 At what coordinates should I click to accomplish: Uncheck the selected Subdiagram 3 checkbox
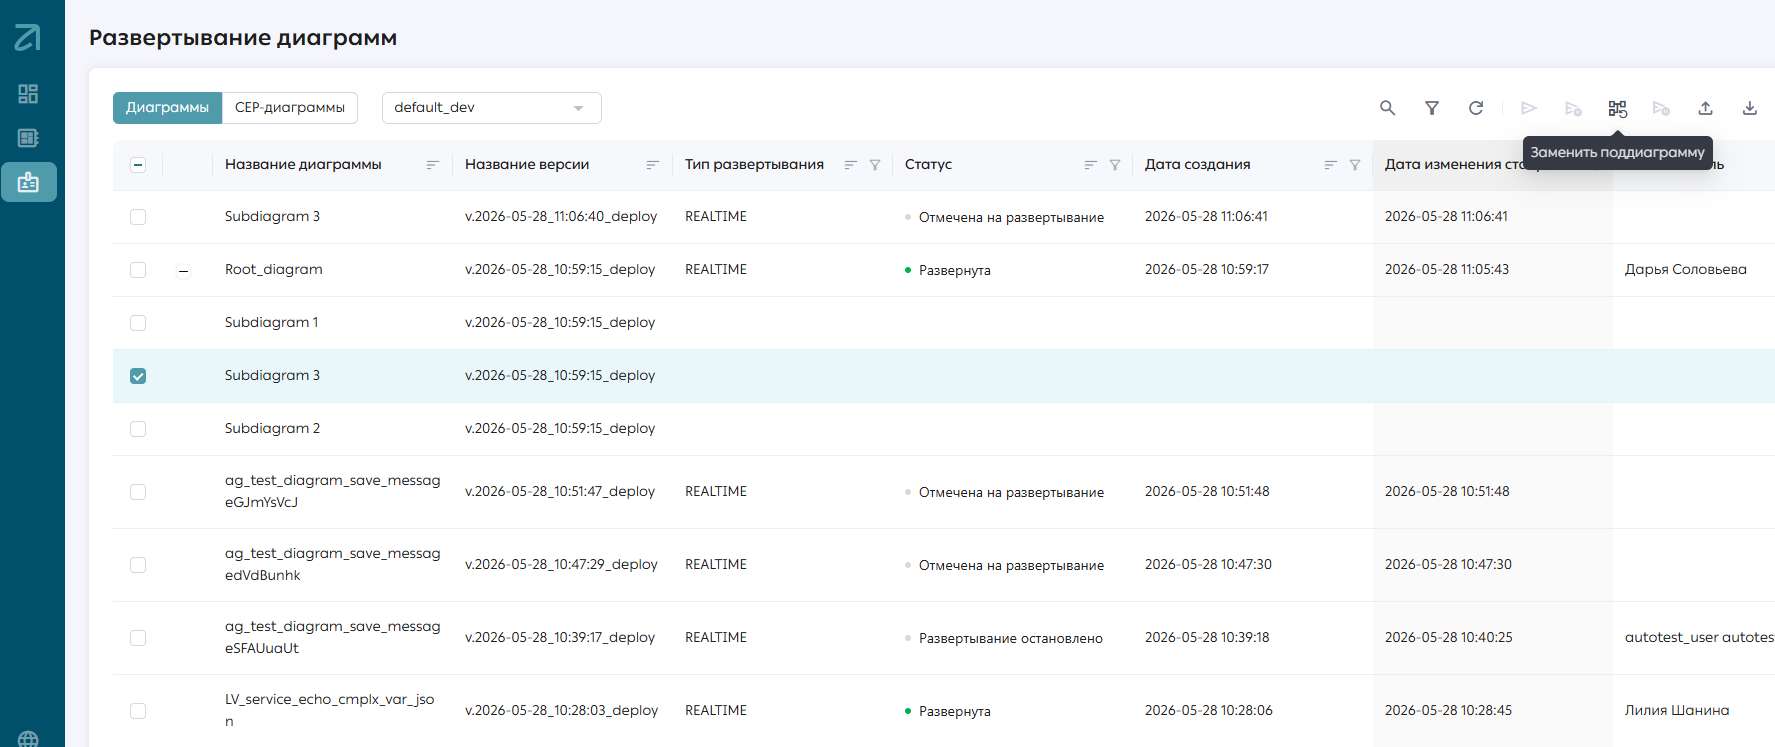click(138, 376)
